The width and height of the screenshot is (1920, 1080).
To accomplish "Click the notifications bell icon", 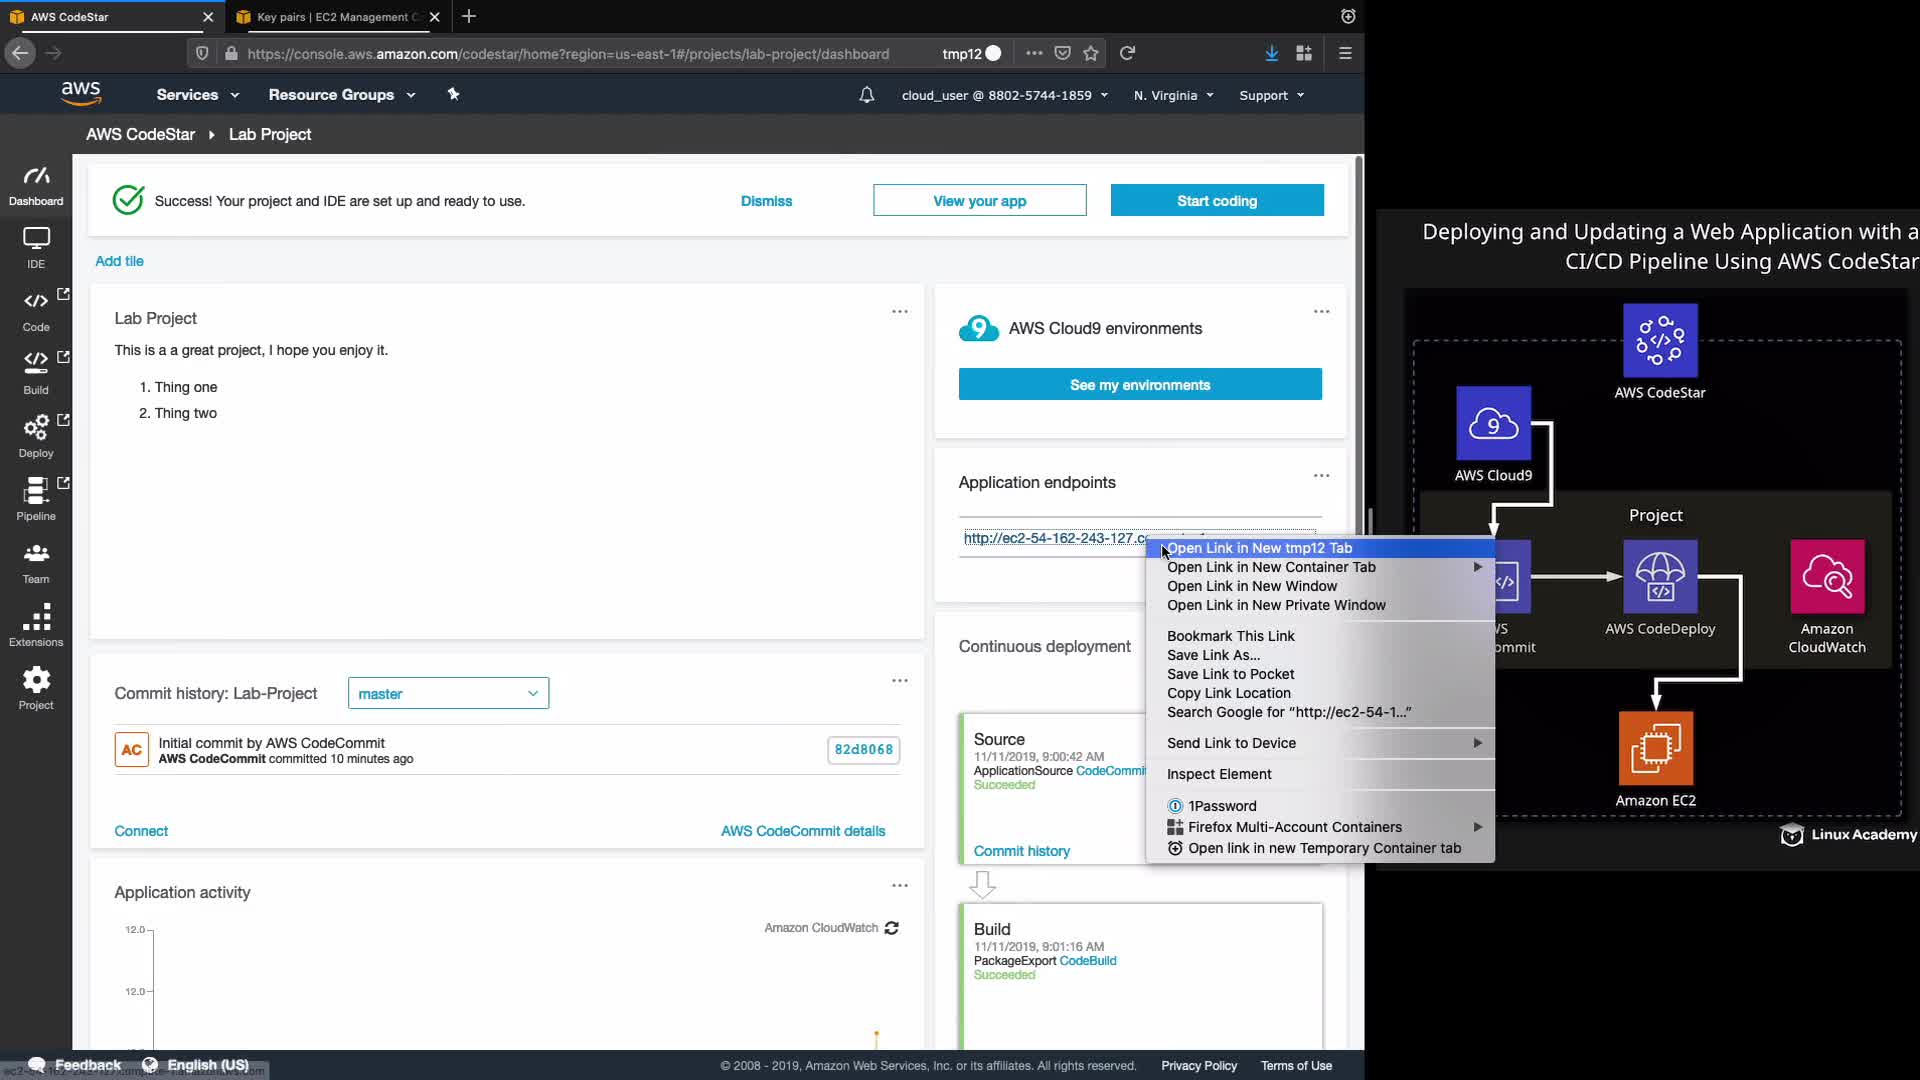I will (867, 95).
